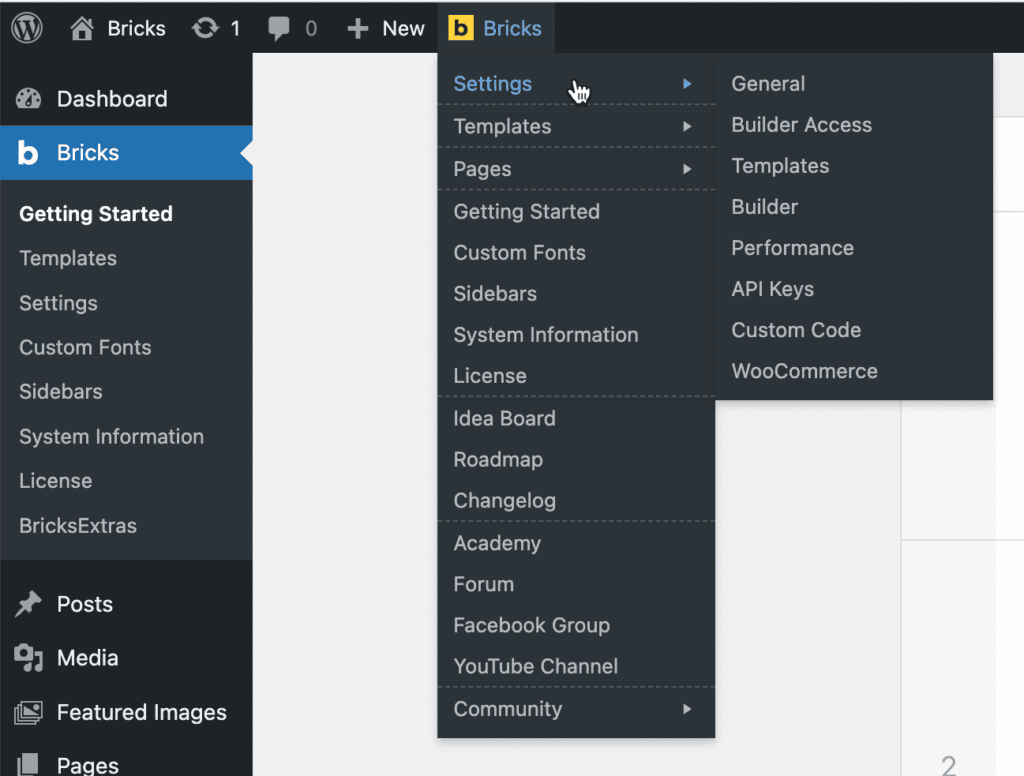Select Sidebars in the dropdown menu
Viewport: 1024px width, 776px height.
[x=495, y=293]
